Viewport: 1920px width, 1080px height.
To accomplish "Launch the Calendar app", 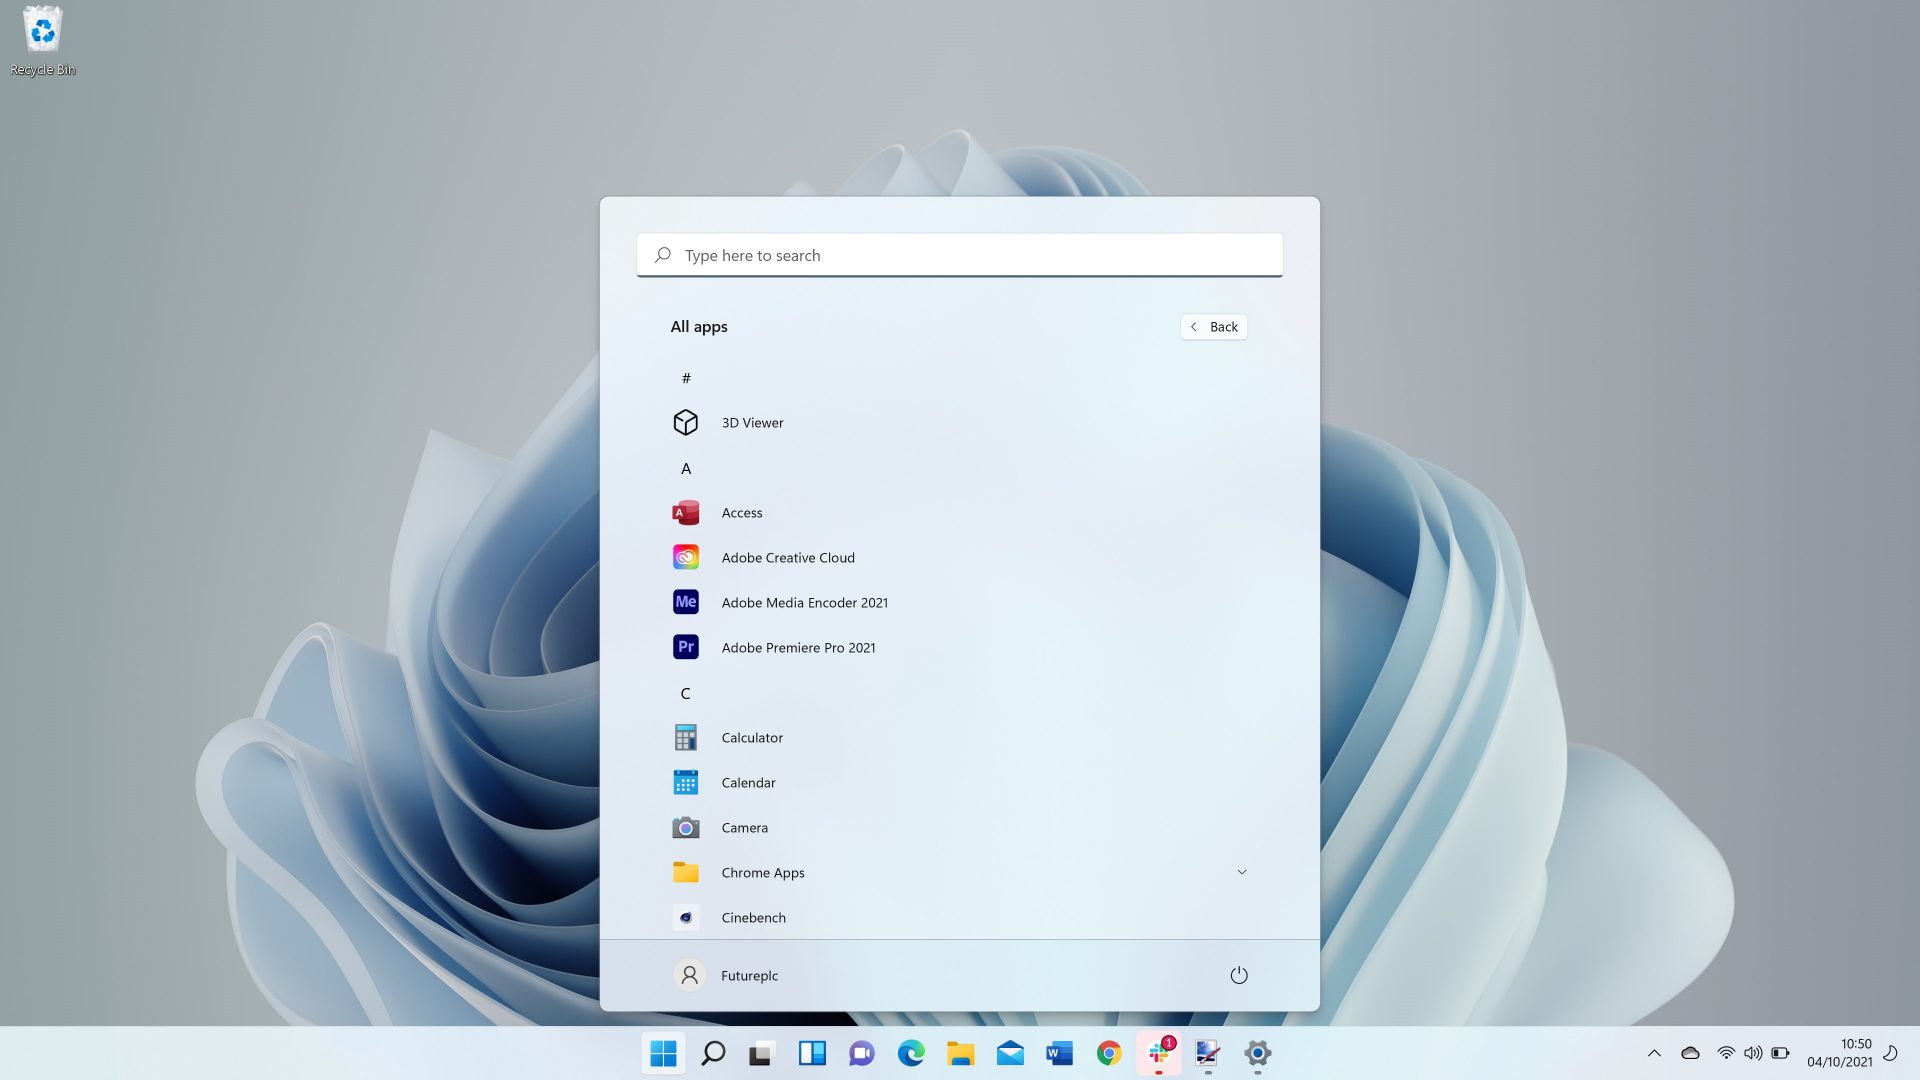I will (748, 782).
